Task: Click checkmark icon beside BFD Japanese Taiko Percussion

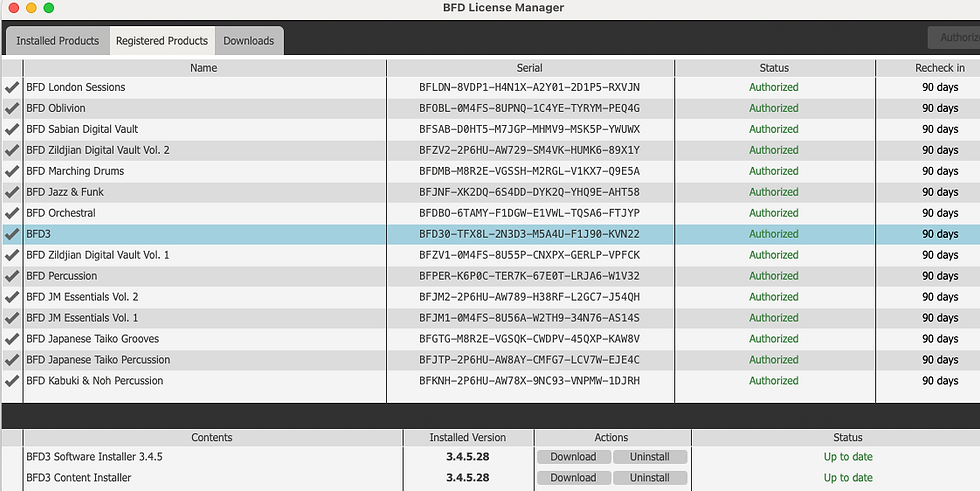Action: click(11, 360)
